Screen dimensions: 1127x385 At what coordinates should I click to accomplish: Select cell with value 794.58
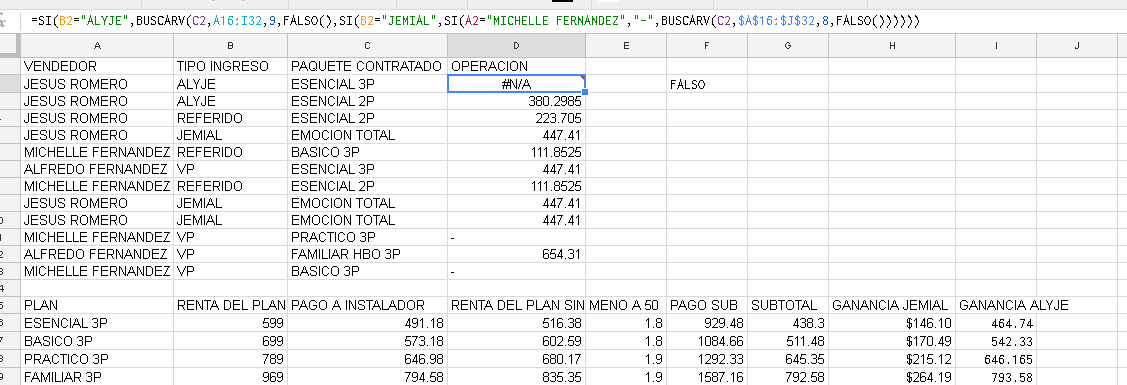(367, 376)
